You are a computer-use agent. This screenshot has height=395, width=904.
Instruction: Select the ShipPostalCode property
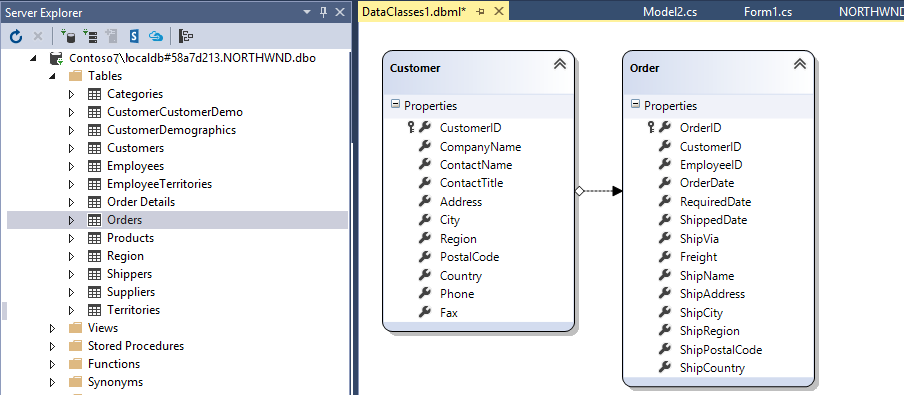(x=721, y=349)
